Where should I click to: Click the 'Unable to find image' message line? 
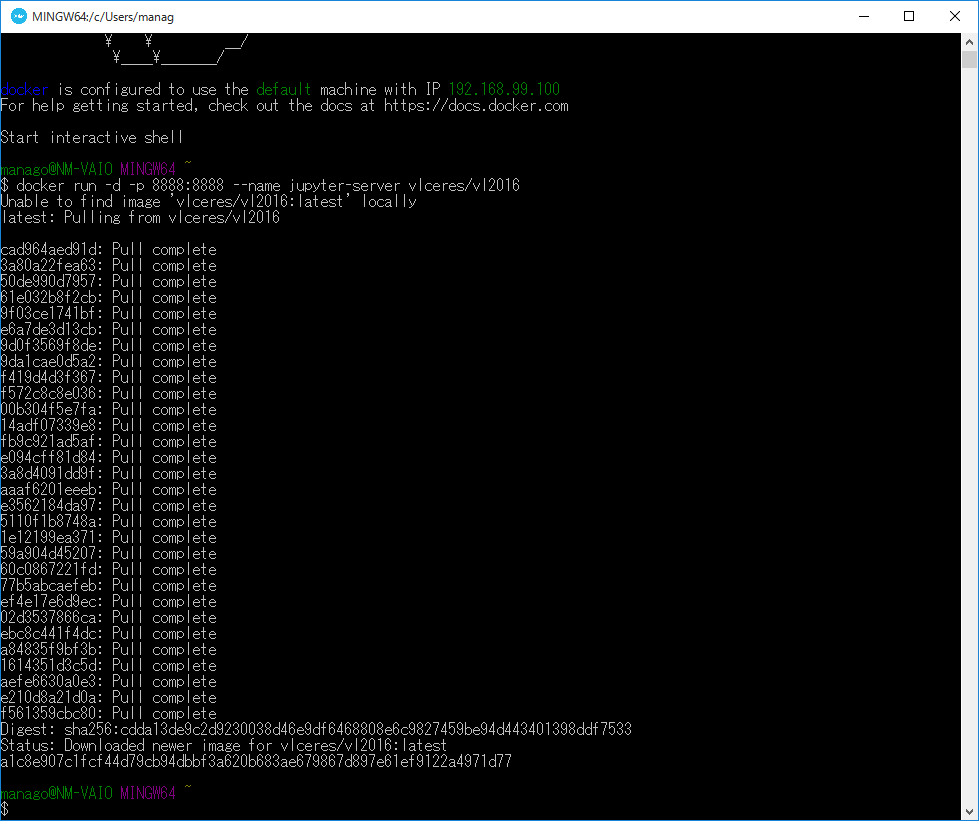click(x=209, y=201)
